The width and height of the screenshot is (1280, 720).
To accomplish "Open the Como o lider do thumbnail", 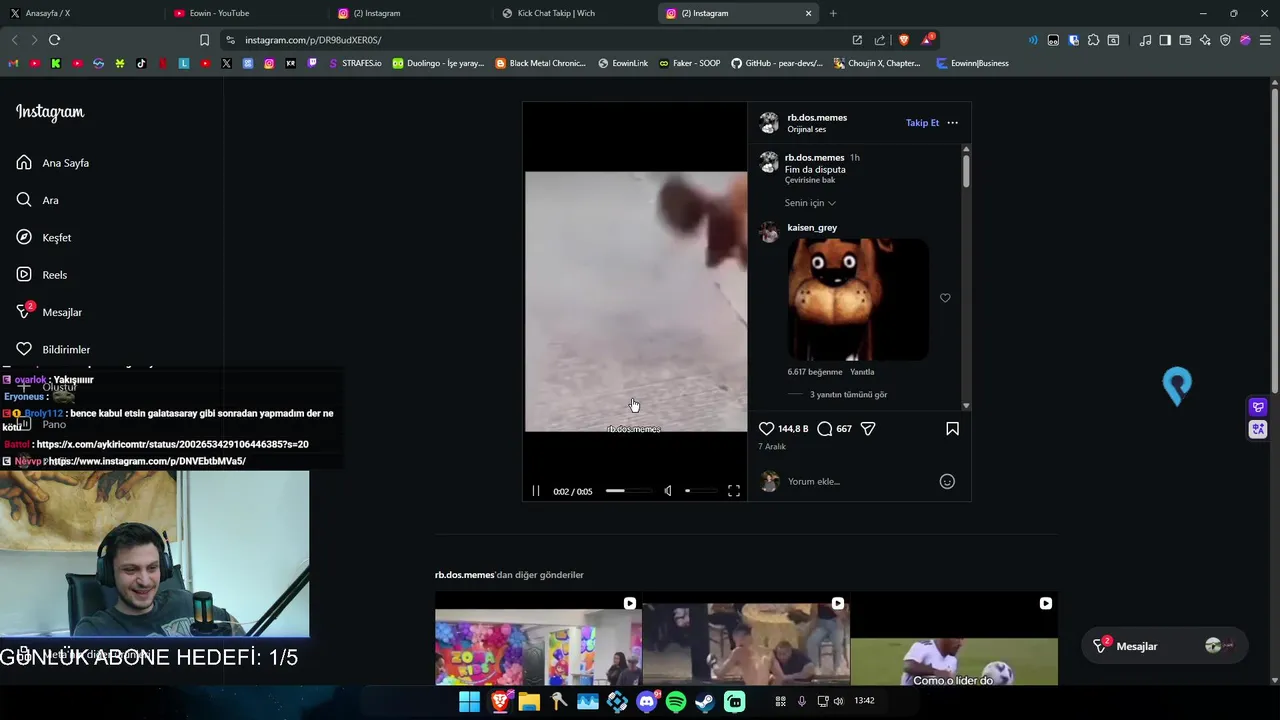I will (x=954, y=640).
